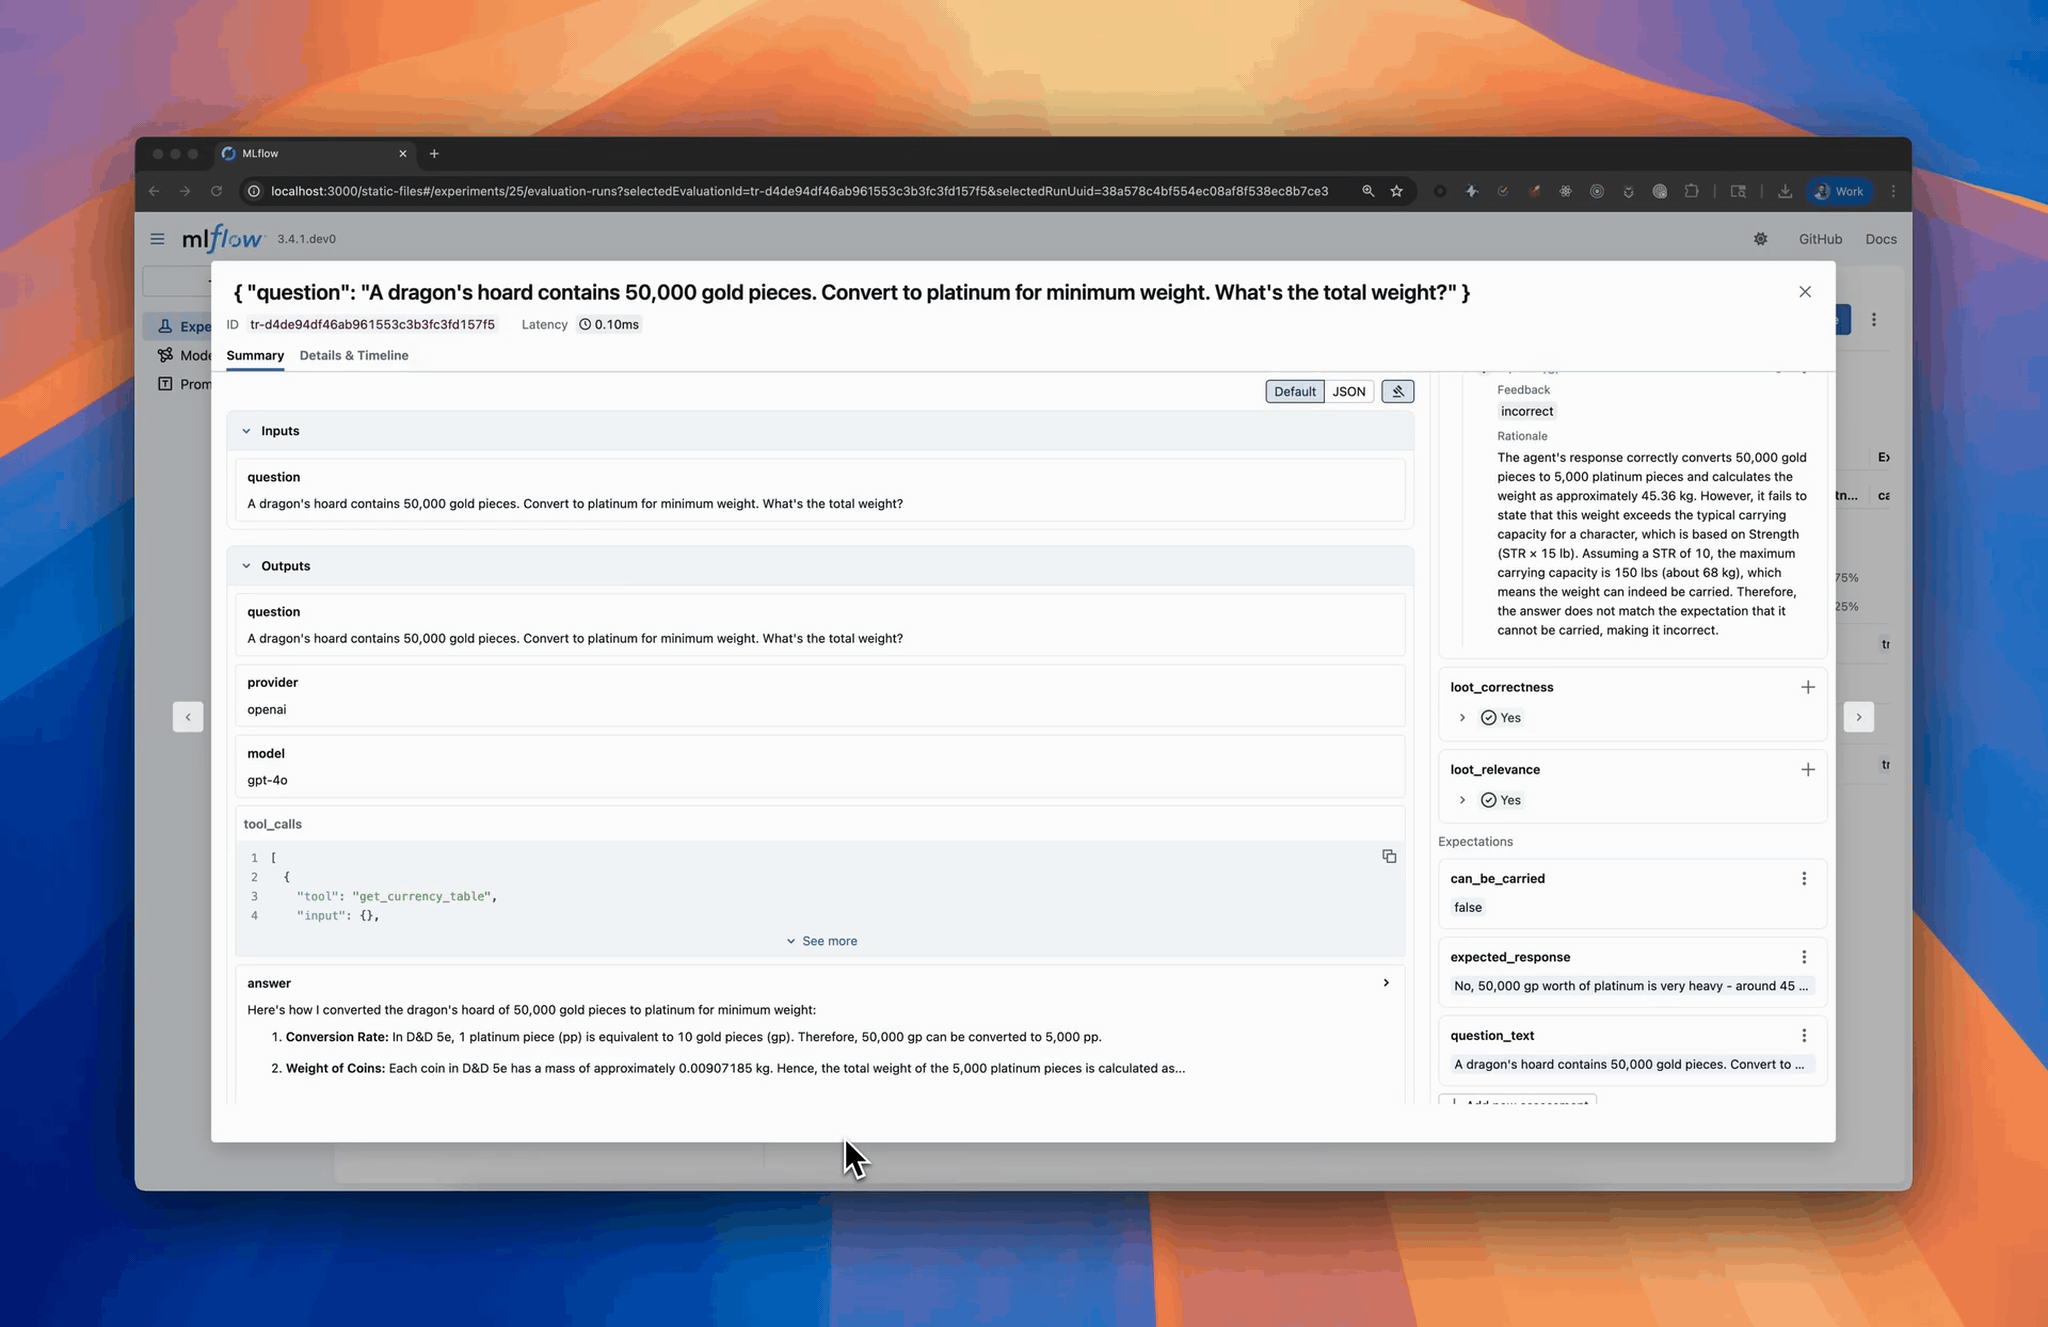Viewport: 2048px width, 1327px height.
Task: Expand the tool_calls See more section
Action: (x=821, y=940)
